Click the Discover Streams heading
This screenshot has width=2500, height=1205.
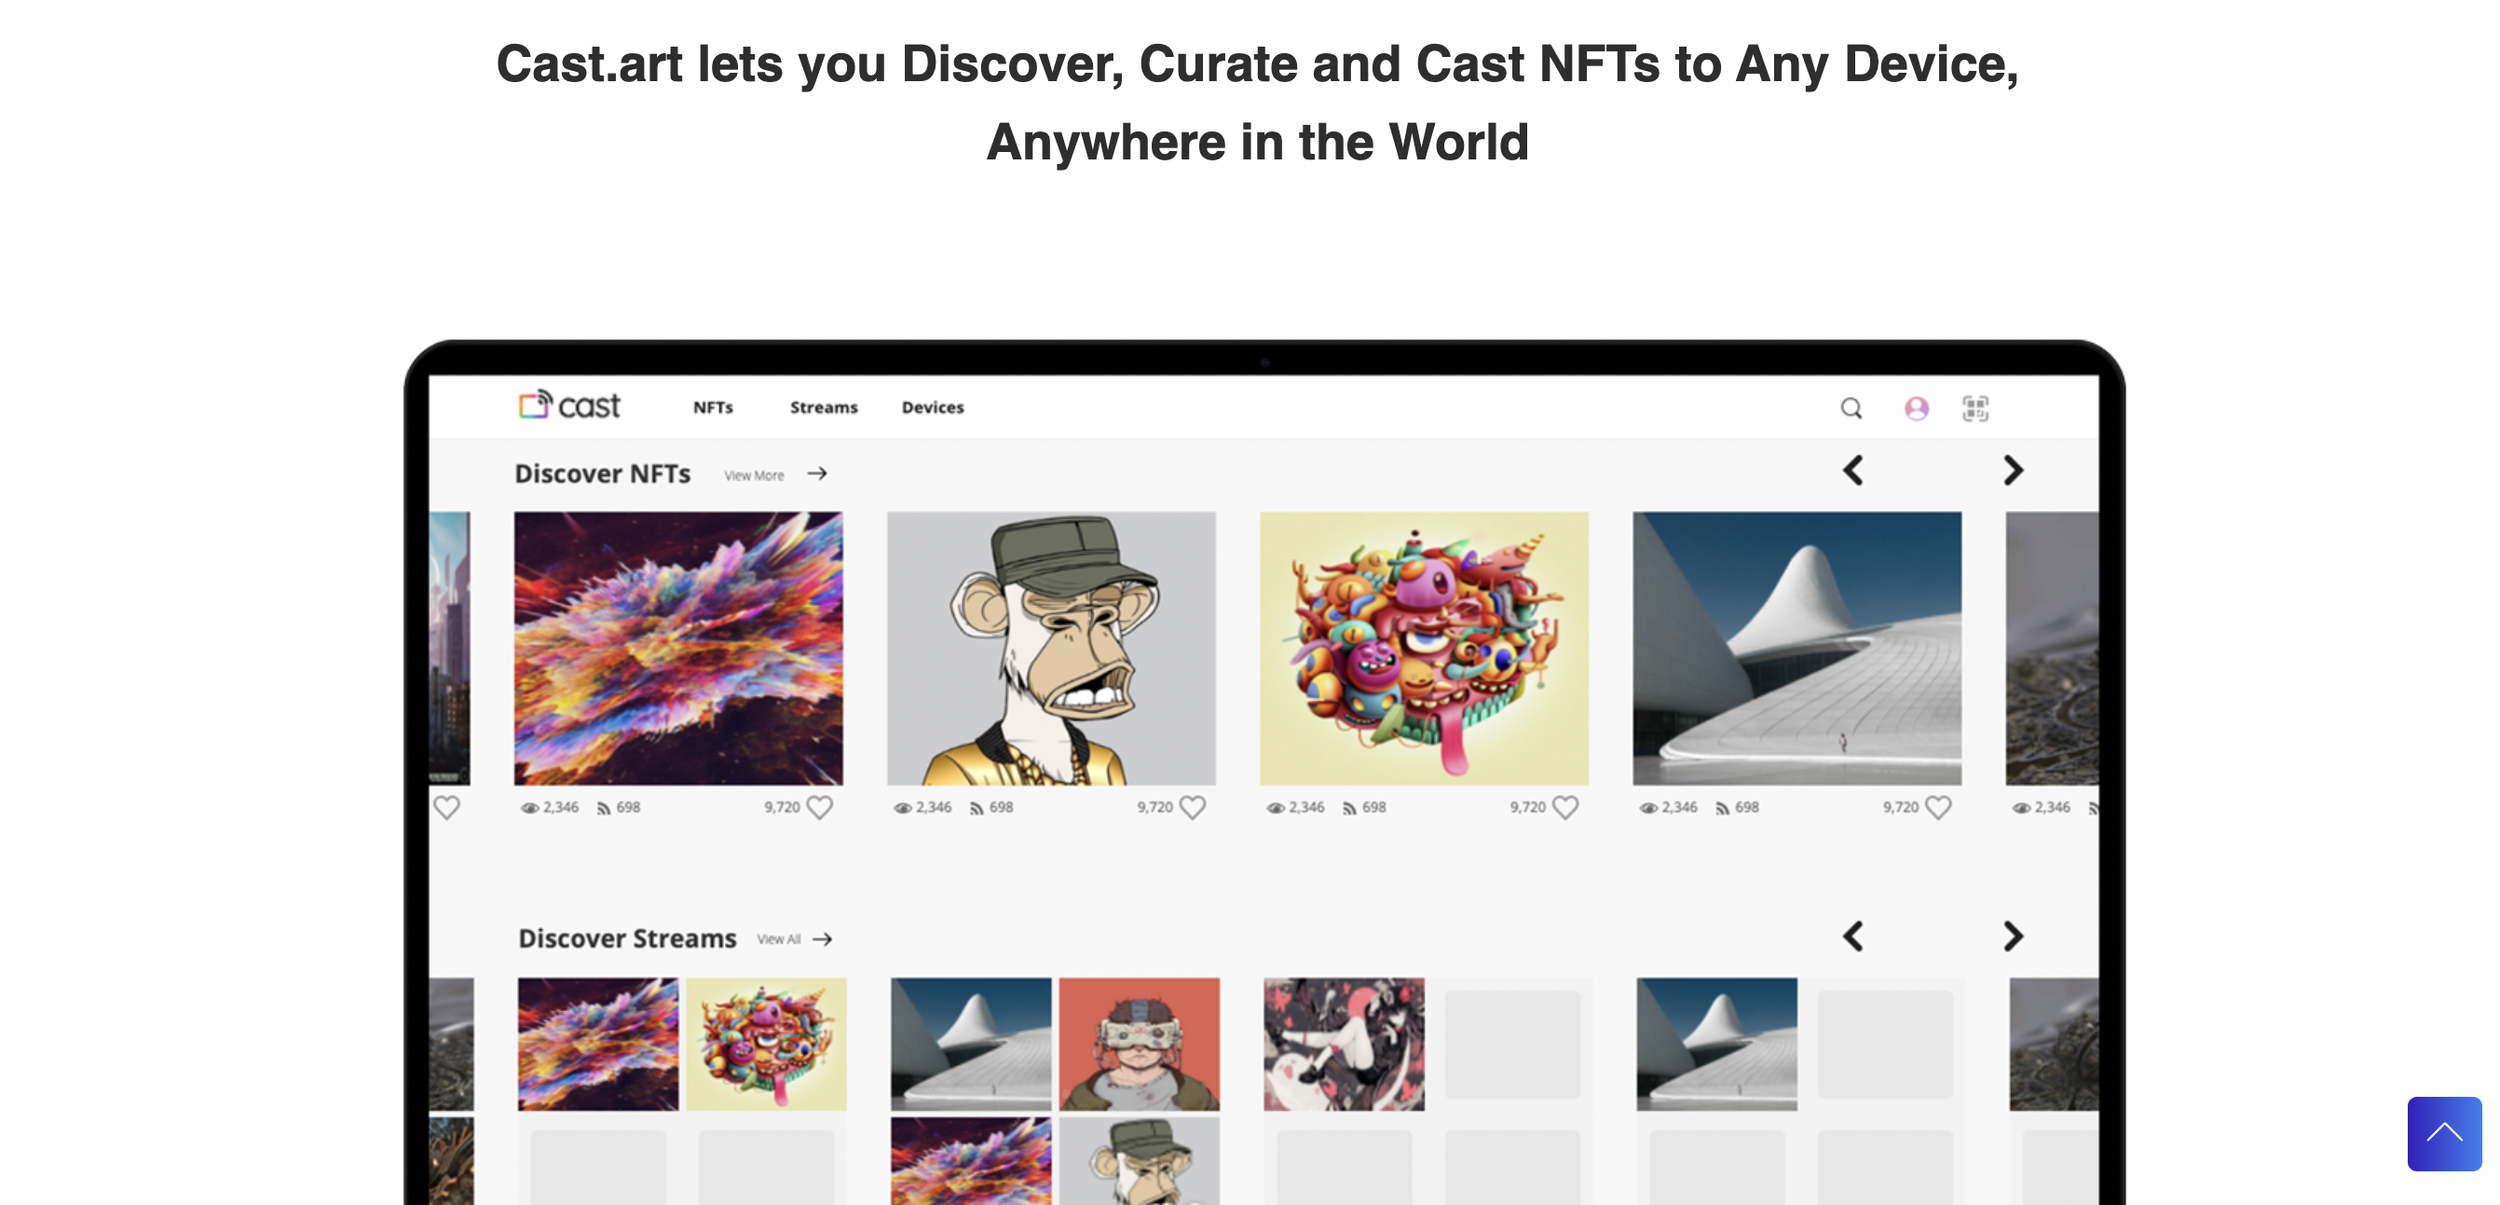627,938
